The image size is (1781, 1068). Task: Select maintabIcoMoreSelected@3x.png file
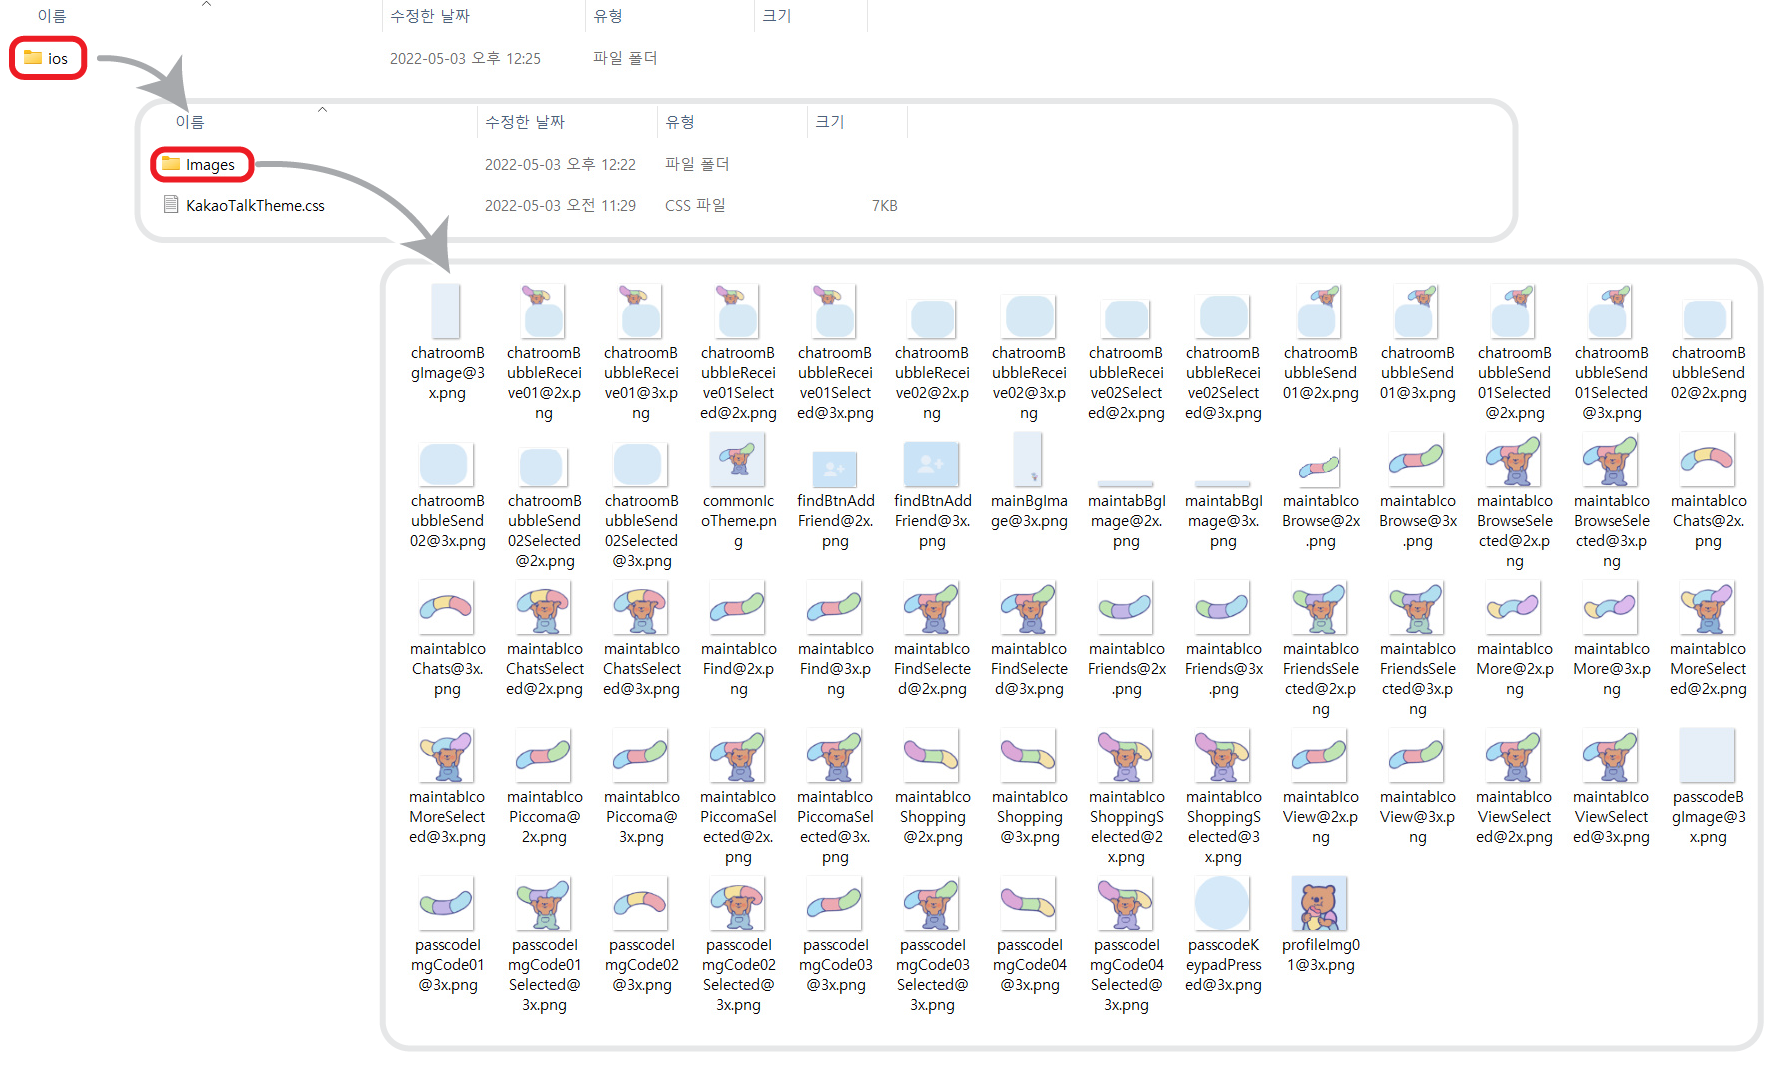(x=447, y=787)
